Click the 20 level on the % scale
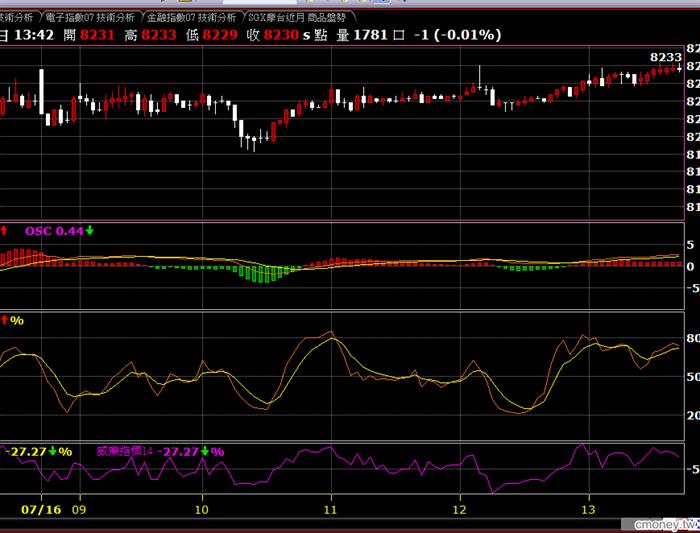Image resolution: width=700 pixels, height=533 pixels. [693, 415]
